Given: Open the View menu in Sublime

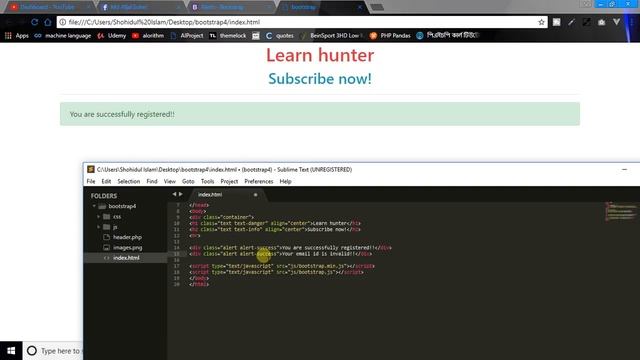Looking at the screenshot, I should click(x=169, y=181).
